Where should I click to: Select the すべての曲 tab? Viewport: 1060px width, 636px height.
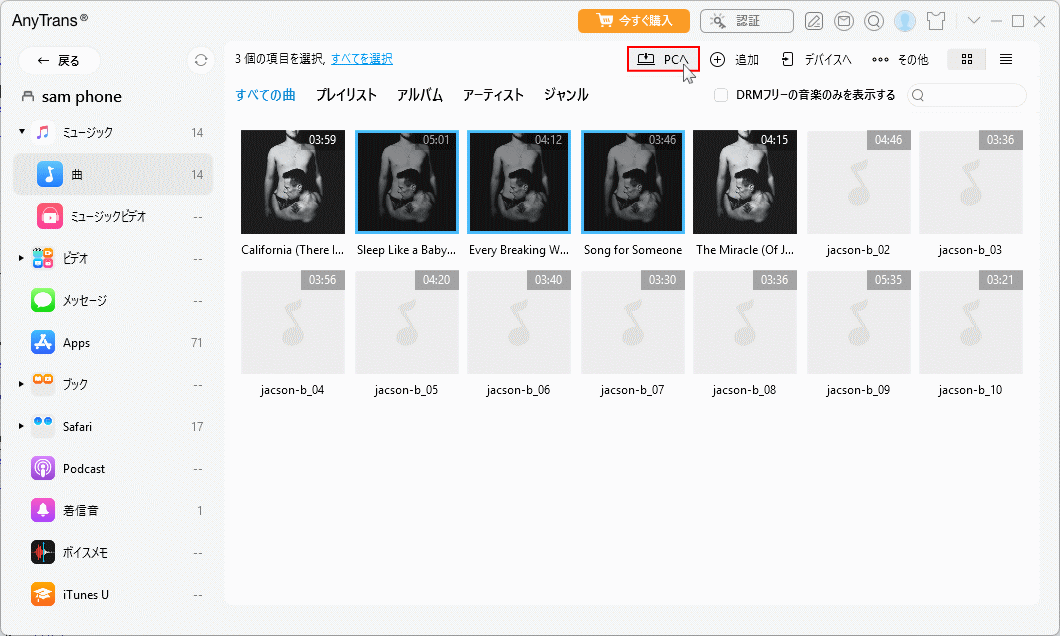pos(265,95)
